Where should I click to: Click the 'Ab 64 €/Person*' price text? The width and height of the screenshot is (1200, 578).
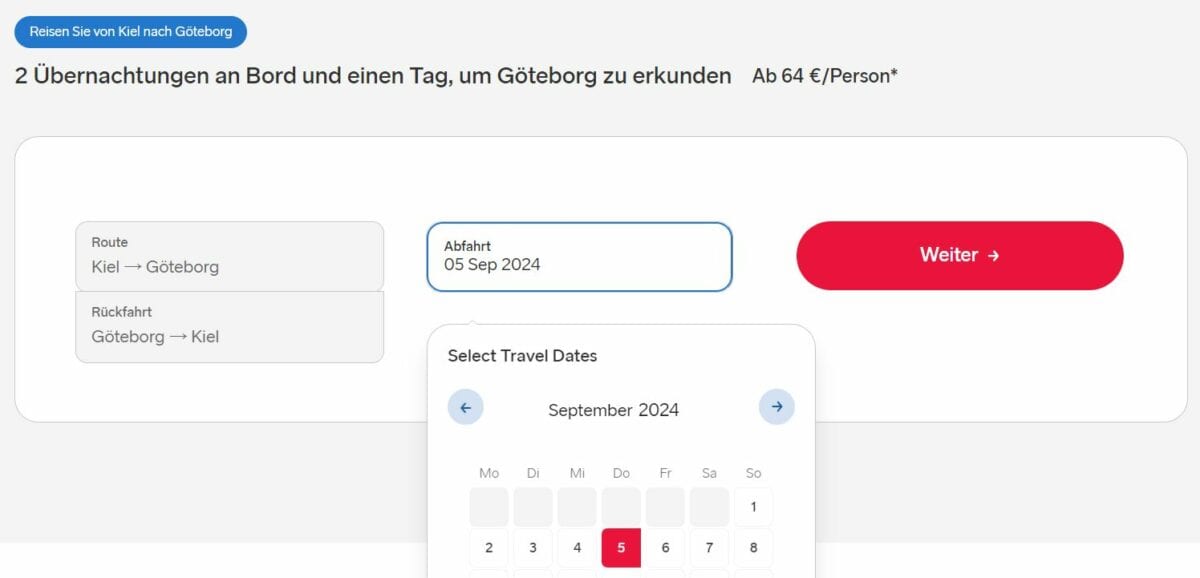click(825, 76)
